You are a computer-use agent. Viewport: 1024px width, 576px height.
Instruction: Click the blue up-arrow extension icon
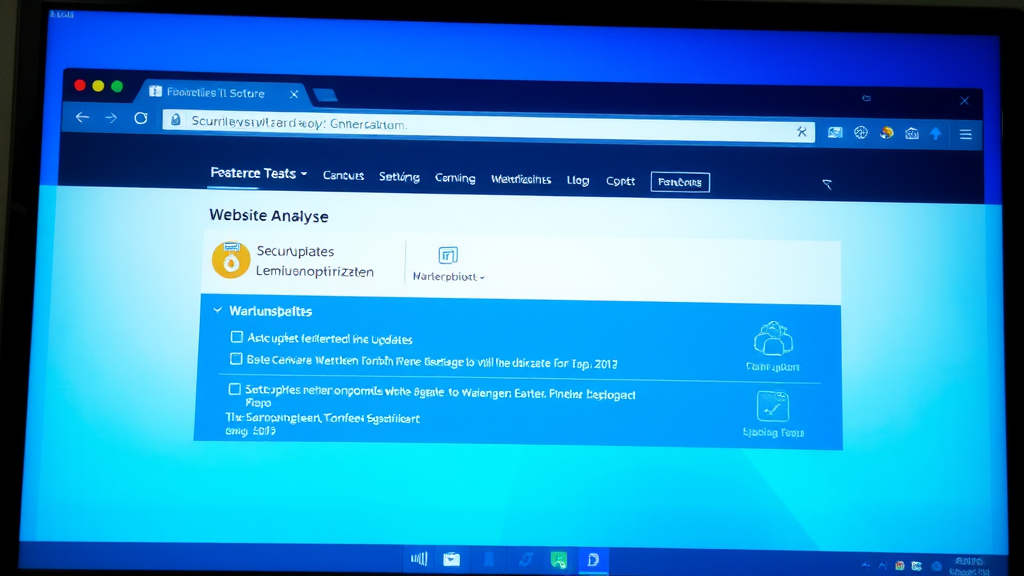click(x=936, y=133)
